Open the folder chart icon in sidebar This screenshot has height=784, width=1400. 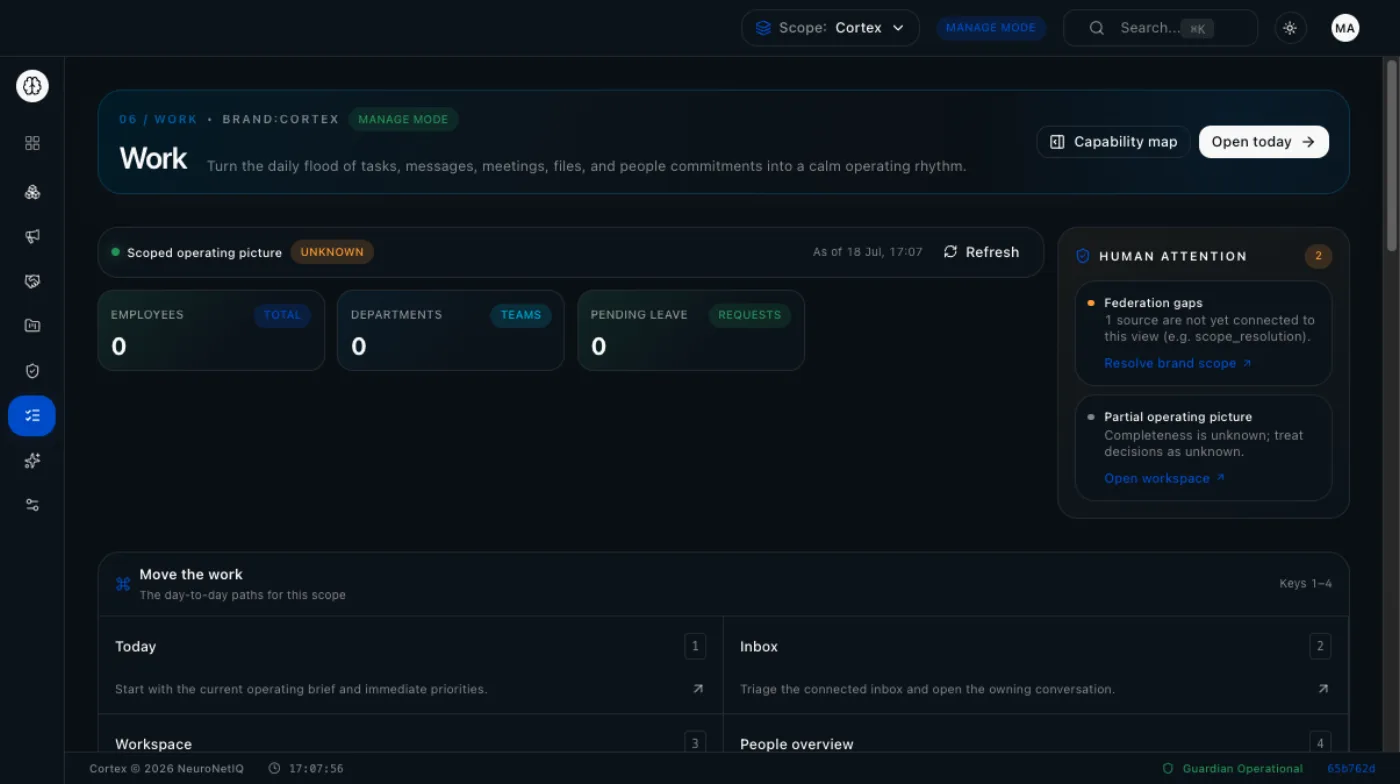click(32, 325)
